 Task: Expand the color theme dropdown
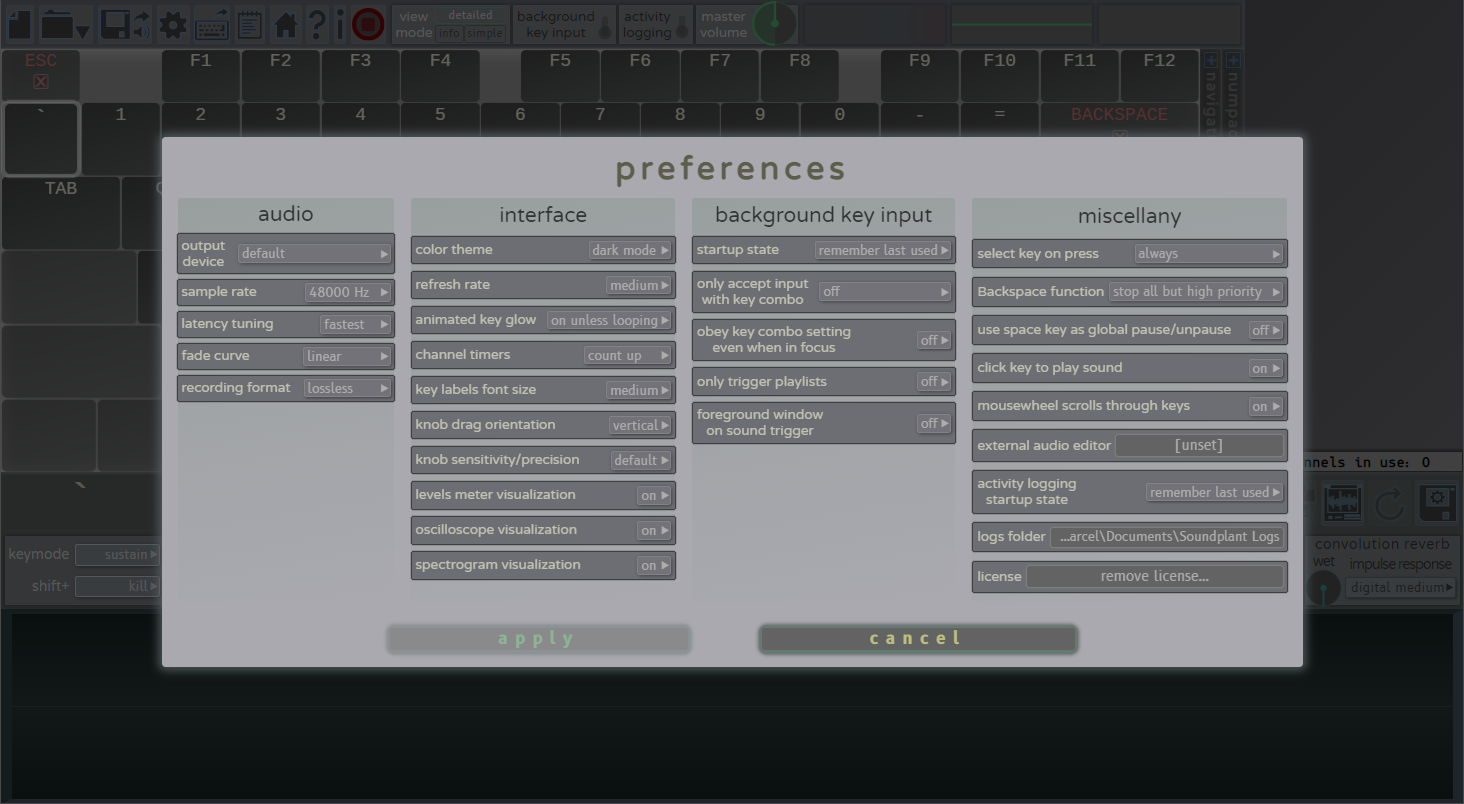[630, 250]
